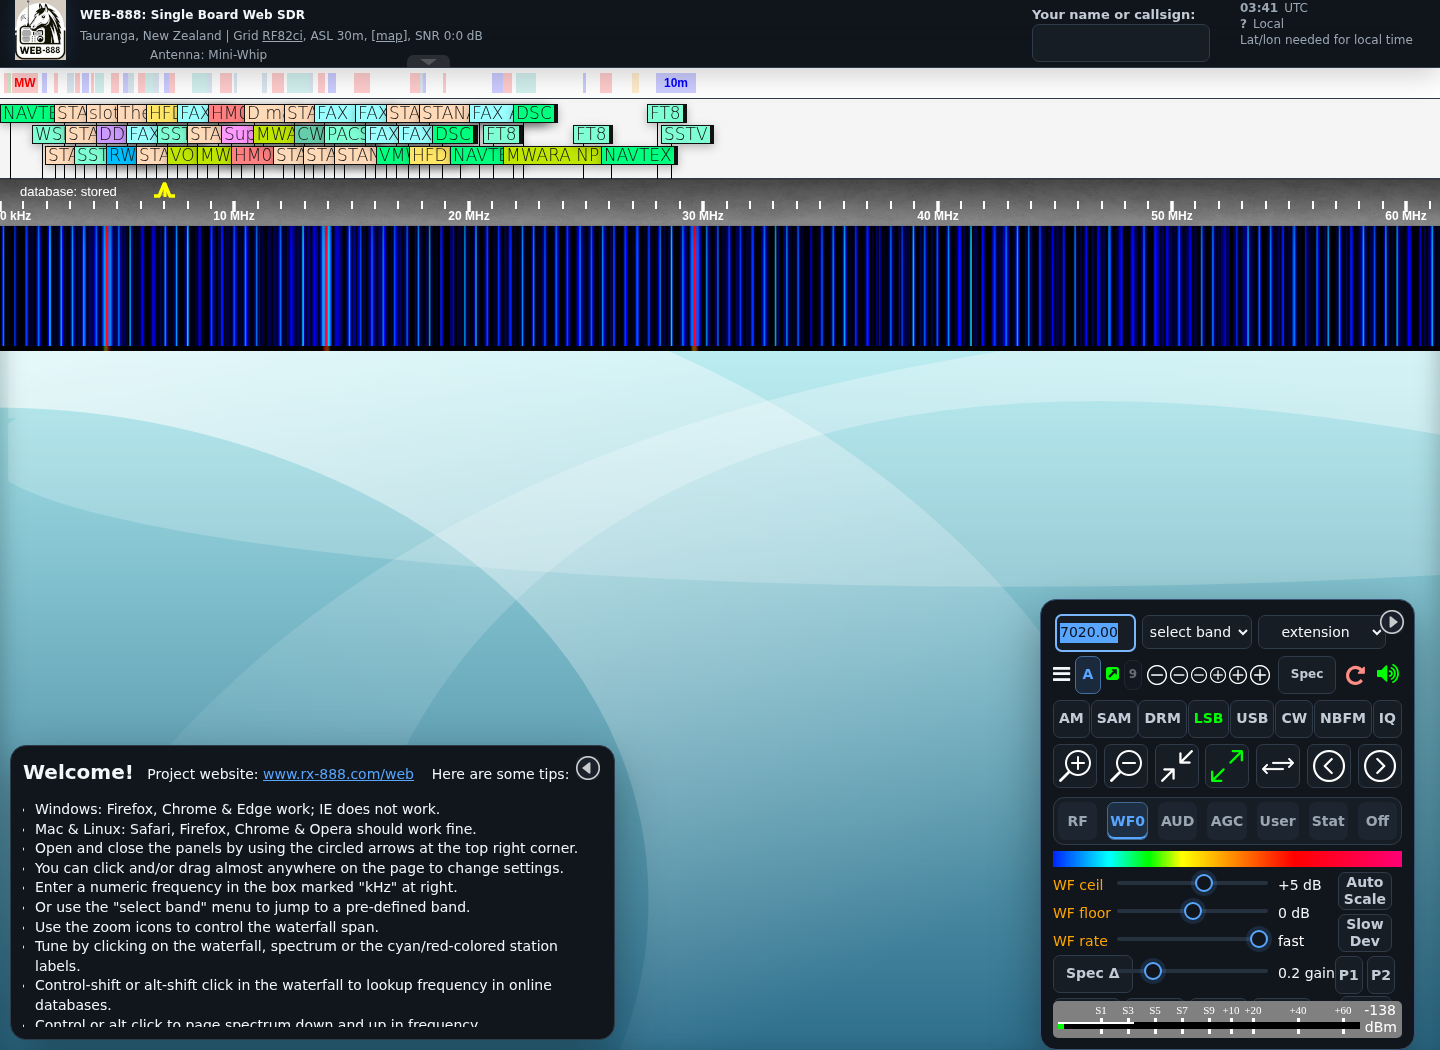This screenshot has width=1440, height=1050.
Task: Open the www.rx-888.com/web project link
Action: [338, 774]
